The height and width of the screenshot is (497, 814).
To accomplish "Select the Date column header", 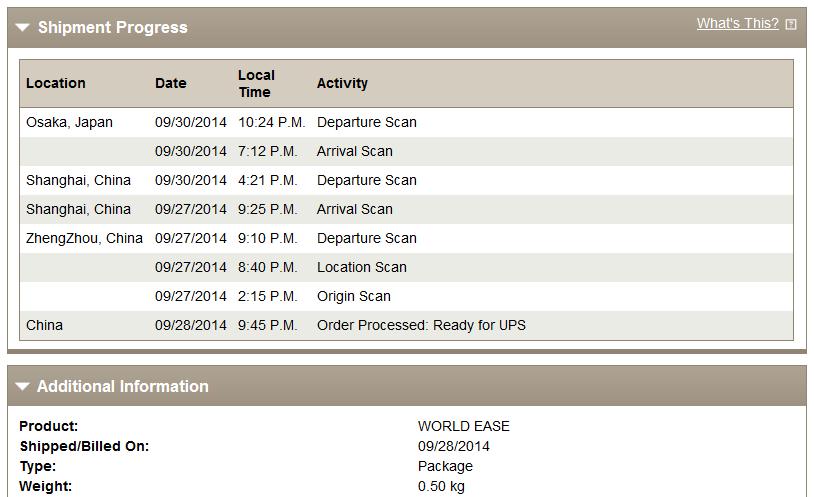I will pos(170,83).
